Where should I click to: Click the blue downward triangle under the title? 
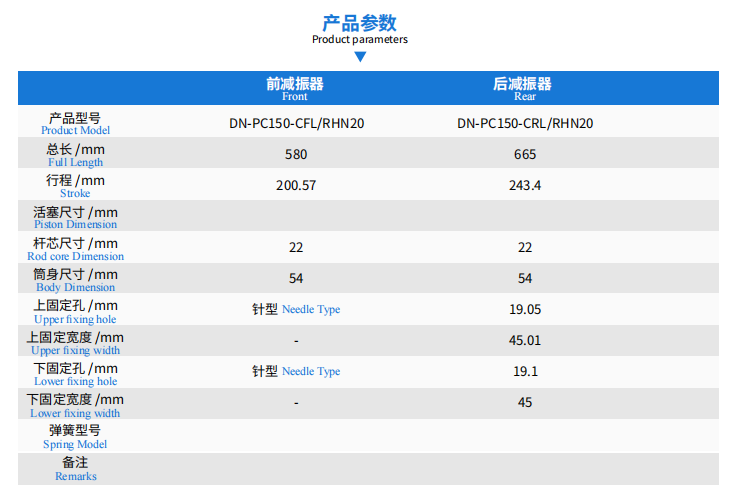tap(360, 57)
